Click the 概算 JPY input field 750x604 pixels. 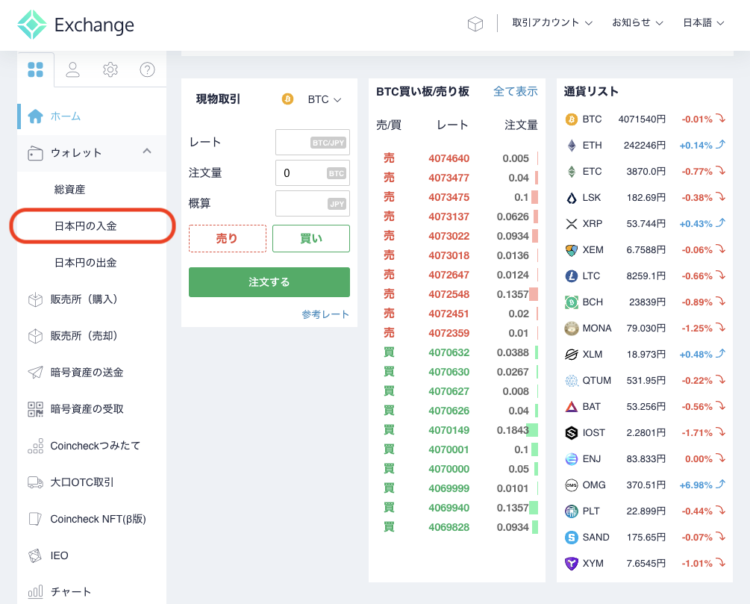(312, 203)
